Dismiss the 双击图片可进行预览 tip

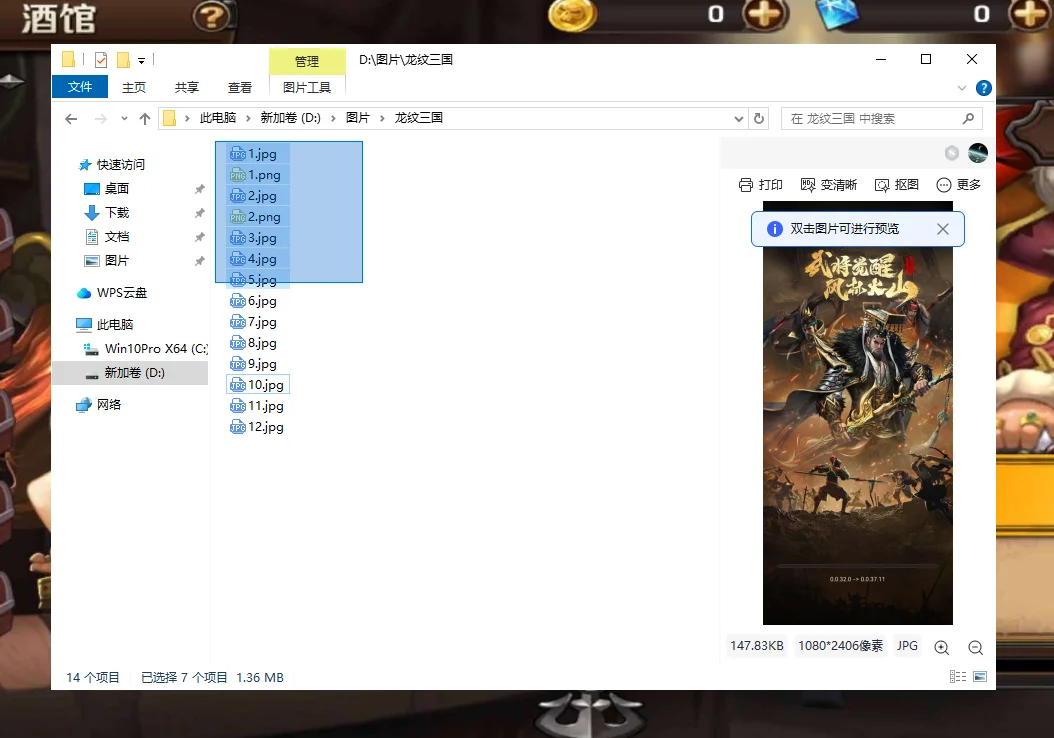(x=943, y=229)
